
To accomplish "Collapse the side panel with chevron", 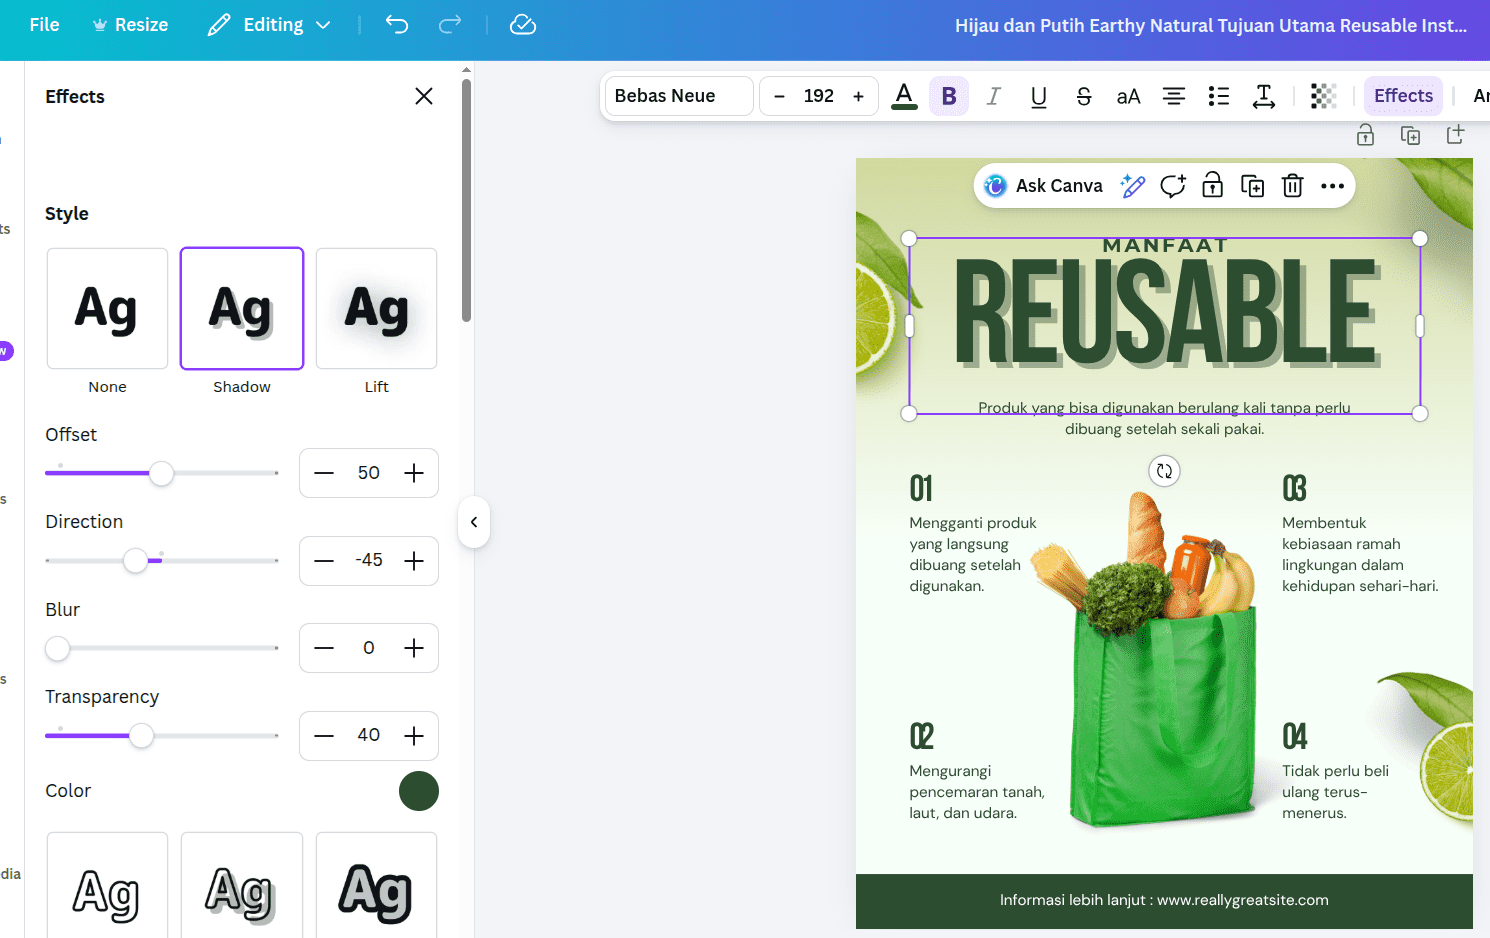I will (x=474, y=522).
